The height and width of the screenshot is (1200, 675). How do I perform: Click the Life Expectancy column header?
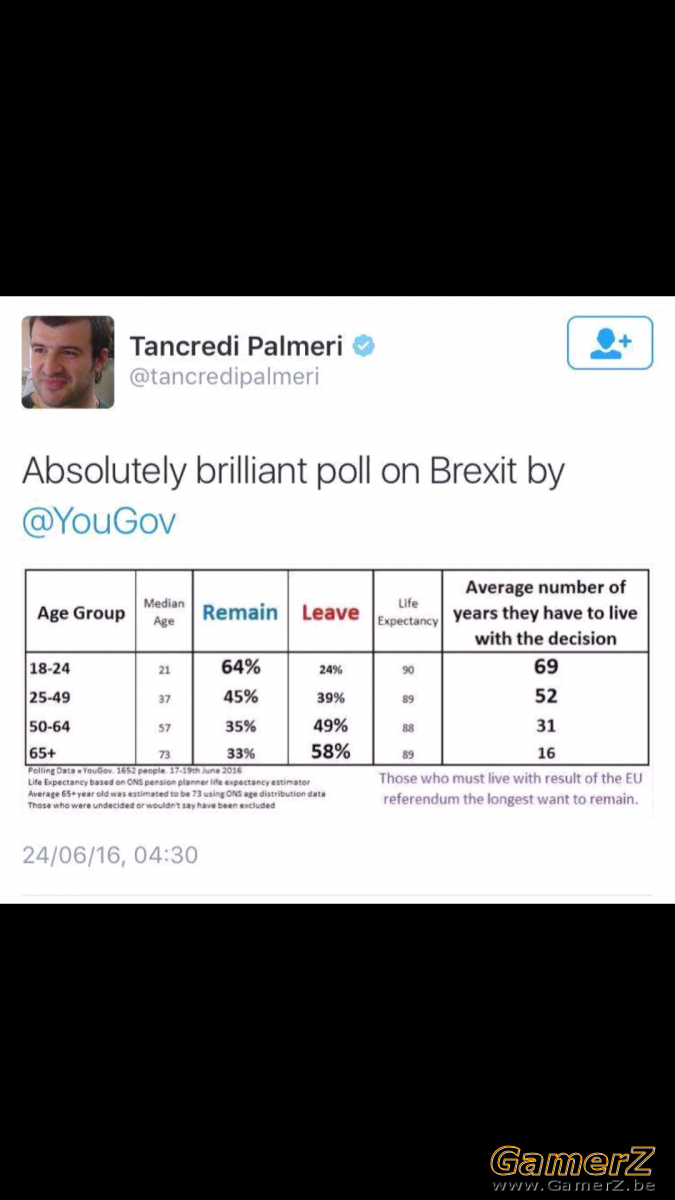pyautogui.click(x=407, y=612)
